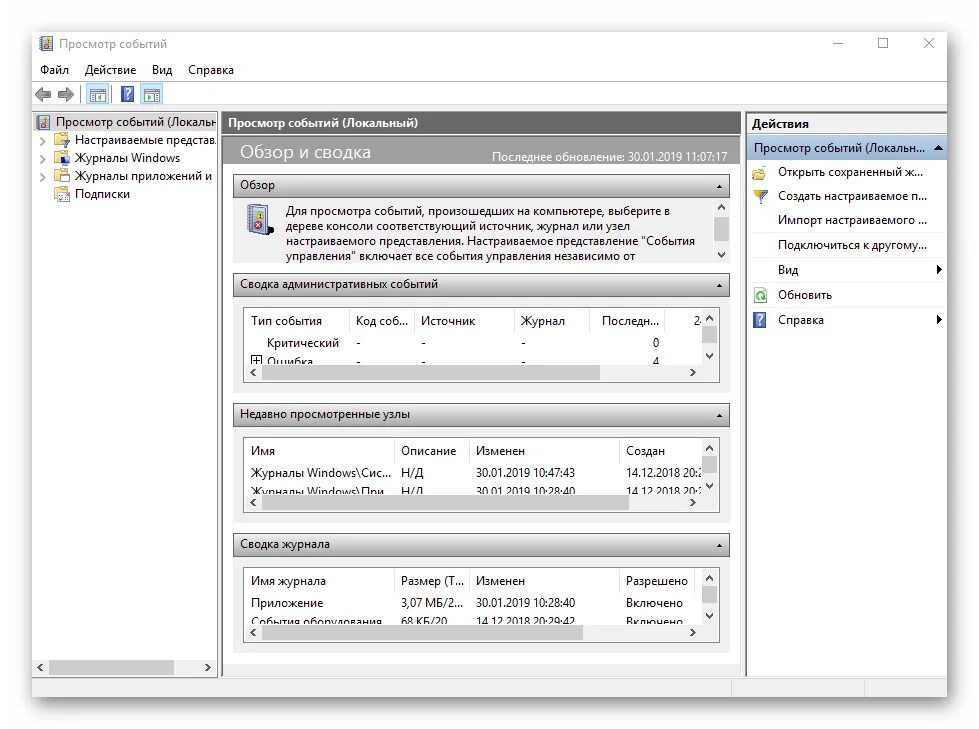Sort by Размер column header
Screen dimensions: 979x729
click(x=432, y=581)
